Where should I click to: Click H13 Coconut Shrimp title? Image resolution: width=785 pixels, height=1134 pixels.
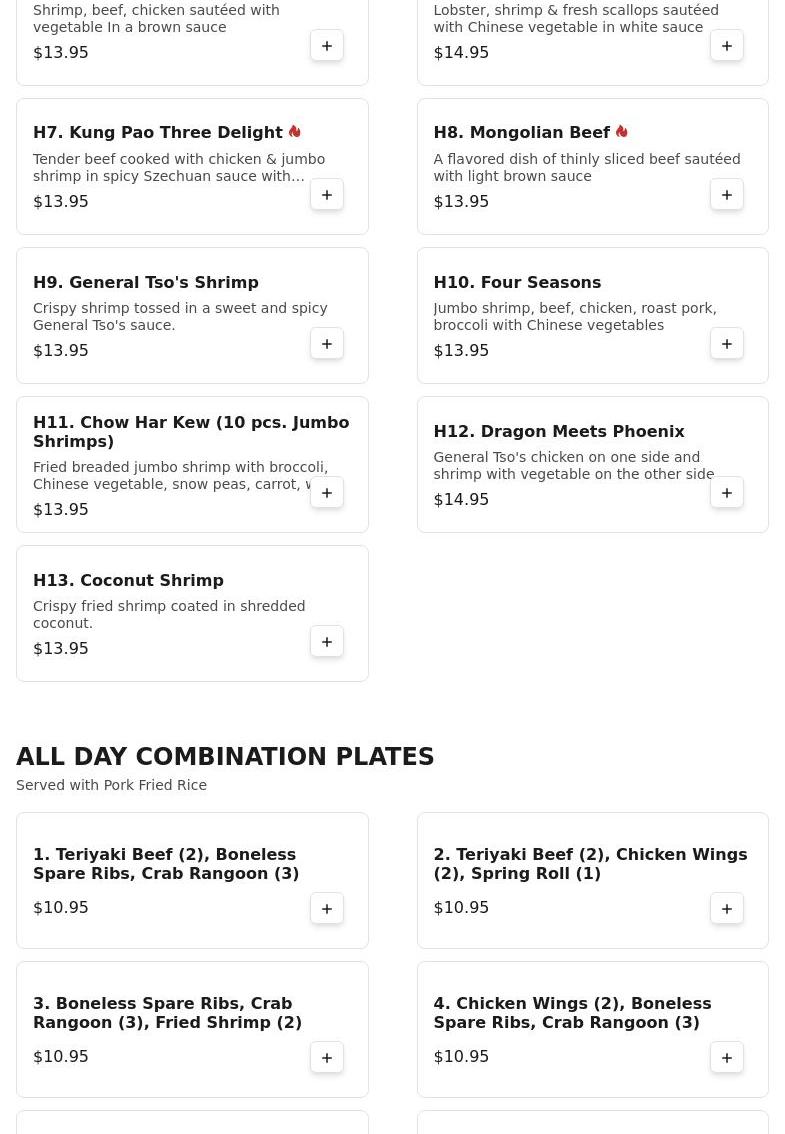tap(128, 581)
